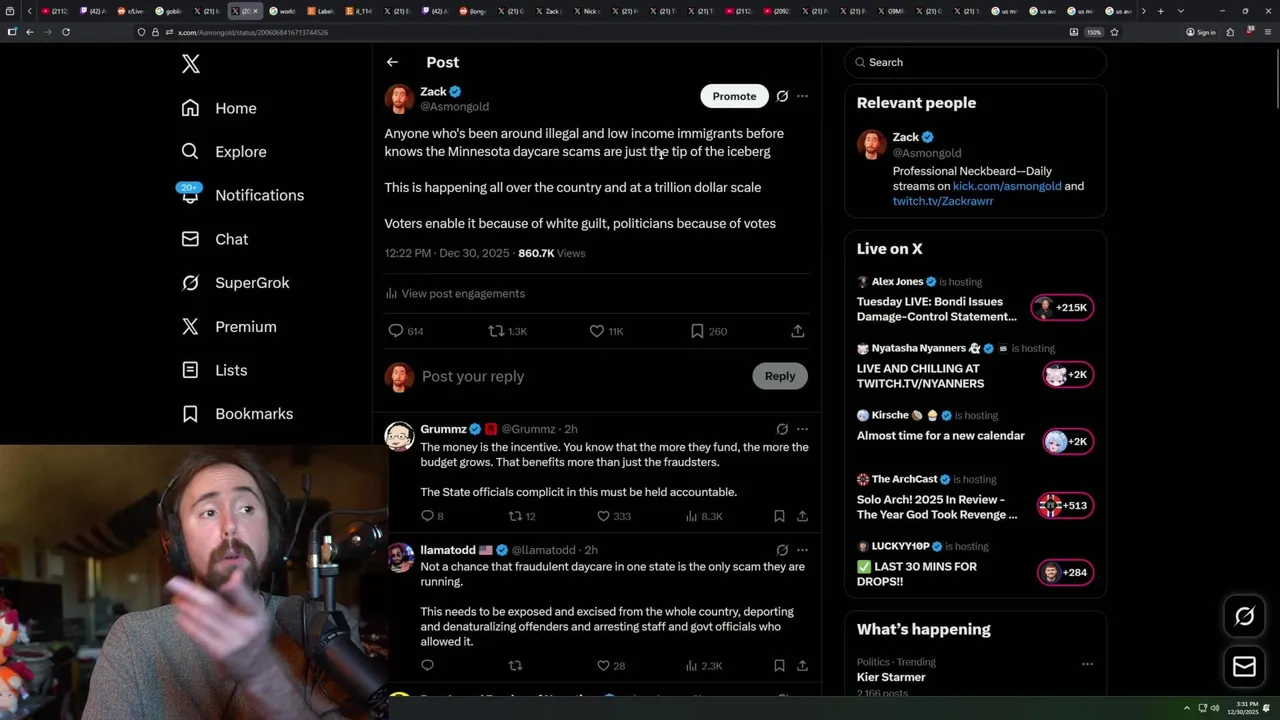Screen dimensions: 1280x720
Task: Open the twitch.tv/Zackrawrr link
Action: click(943, 201)
